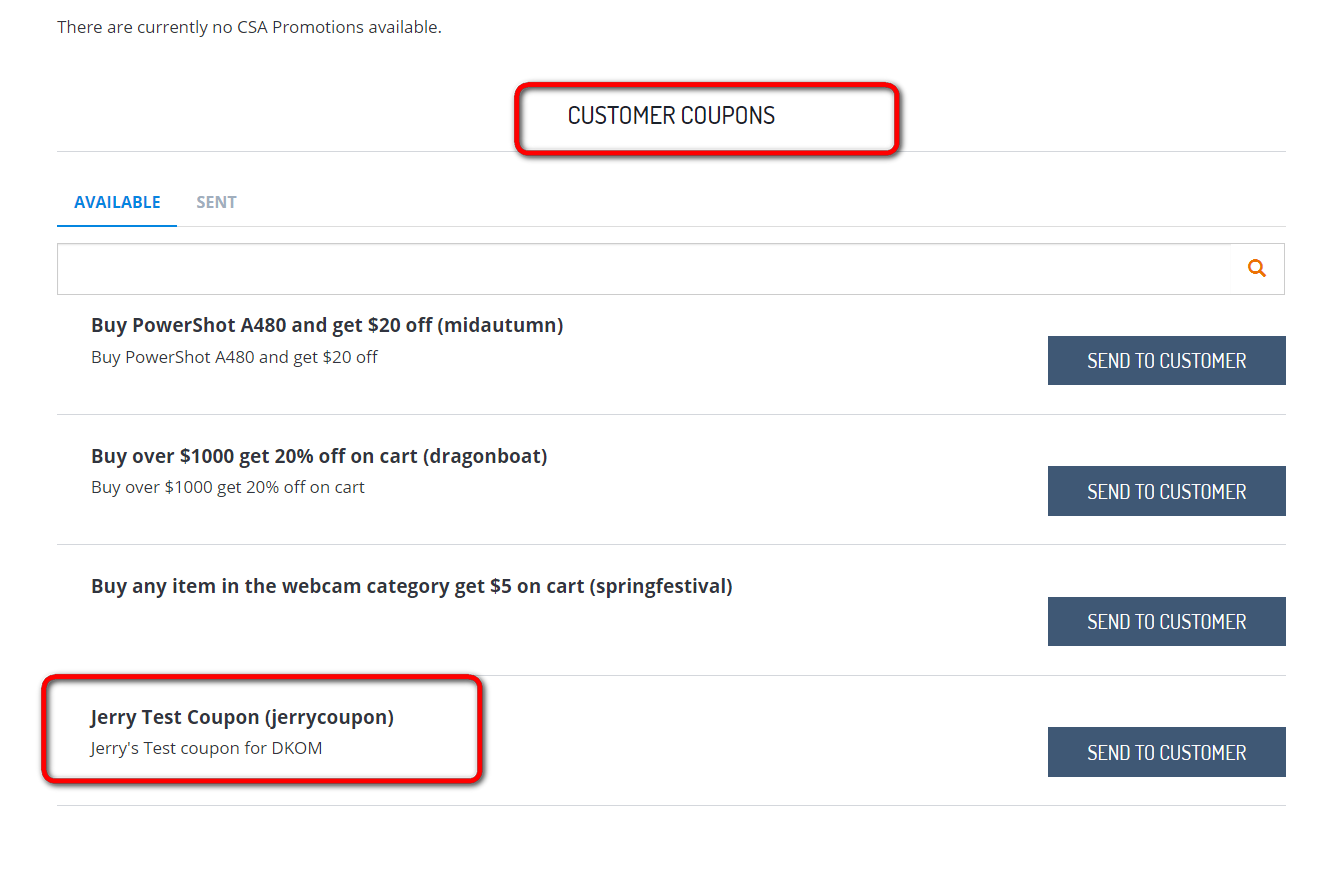Send the springfestival coupon to customer
The image size is (1330, 870).
point(1166,621)
